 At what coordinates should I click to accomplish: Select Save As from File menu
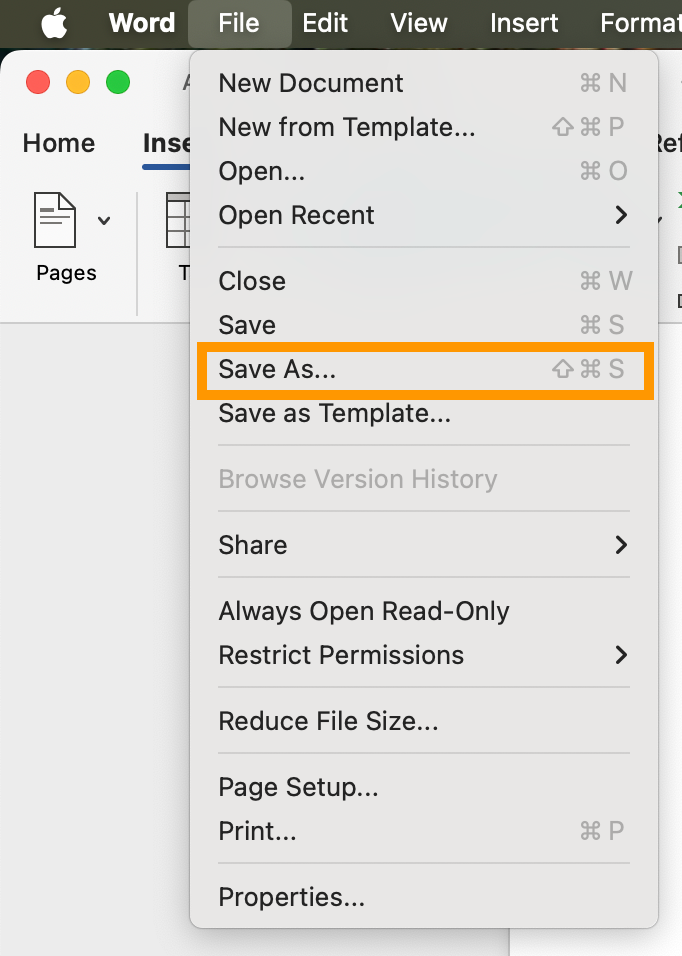point(278,369)
